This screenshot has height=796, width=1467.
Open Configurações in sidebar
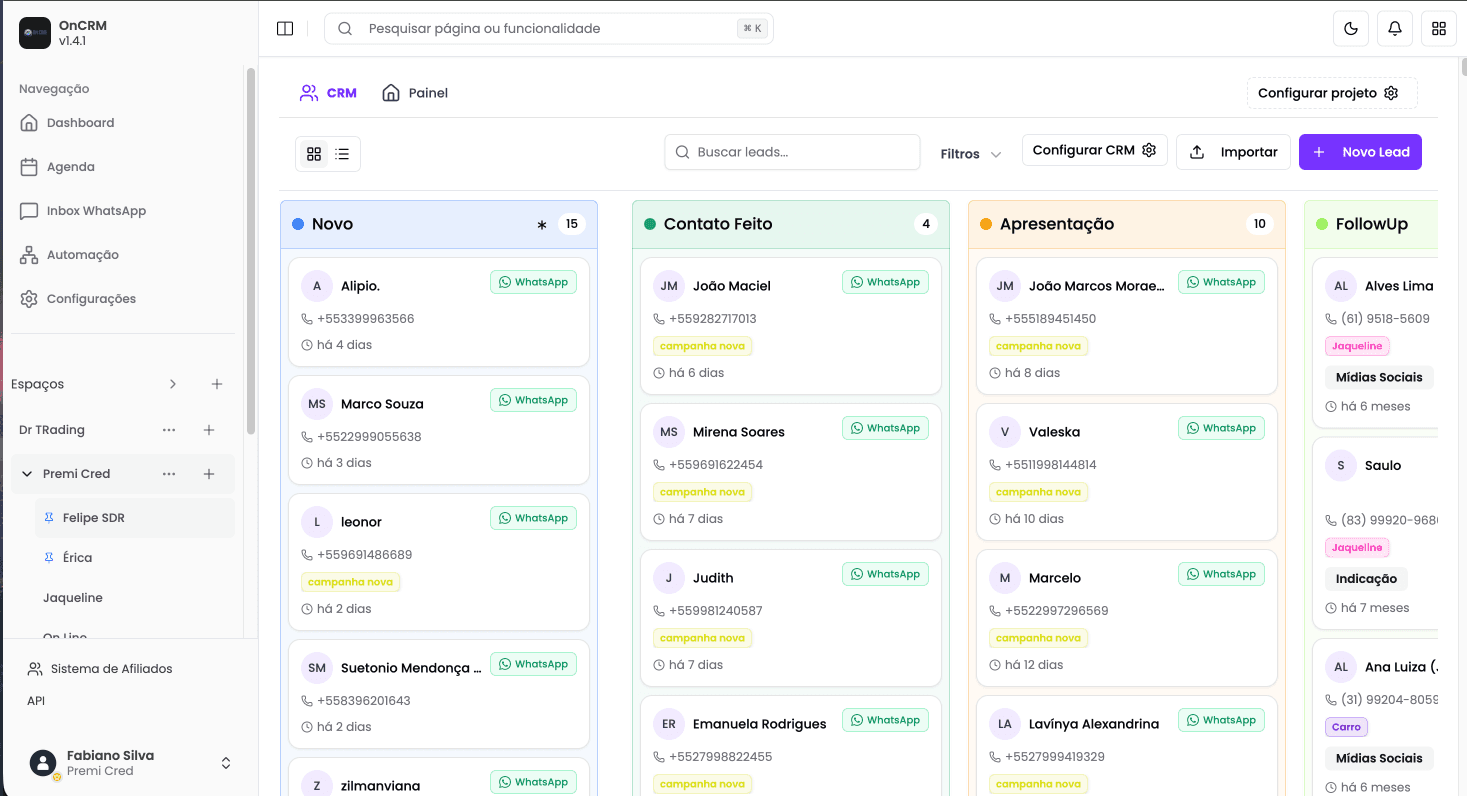point(123,299)
